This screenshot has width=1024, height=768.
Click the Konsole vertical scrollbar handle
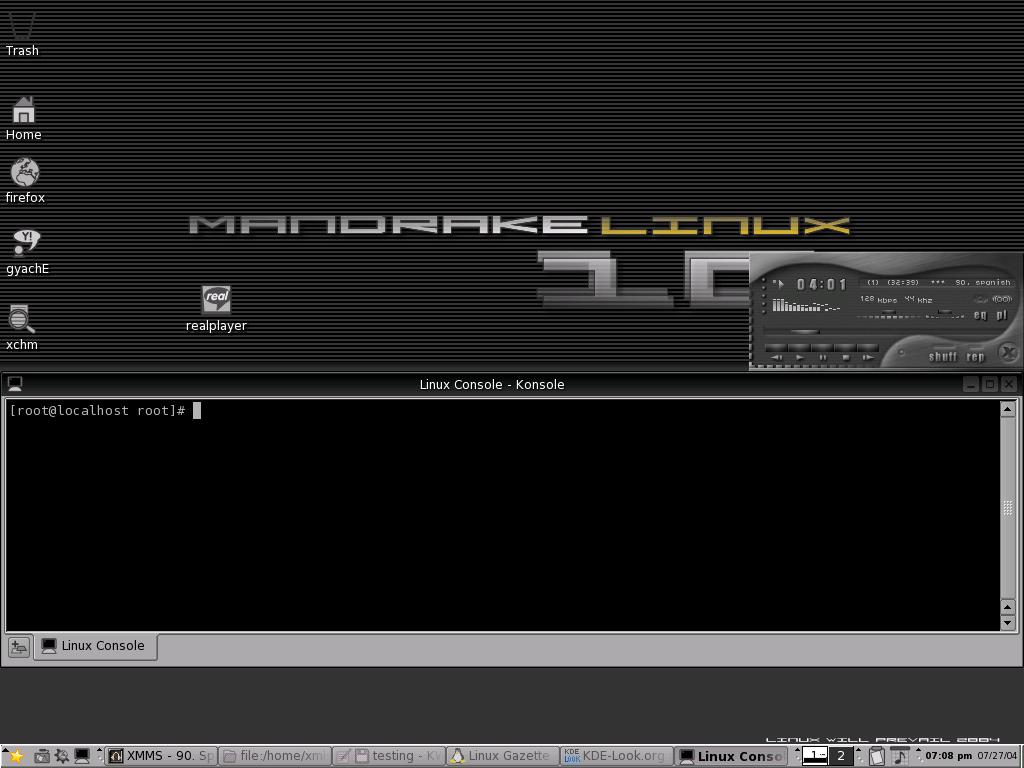pyautogui.click(x=1007, y=507)
